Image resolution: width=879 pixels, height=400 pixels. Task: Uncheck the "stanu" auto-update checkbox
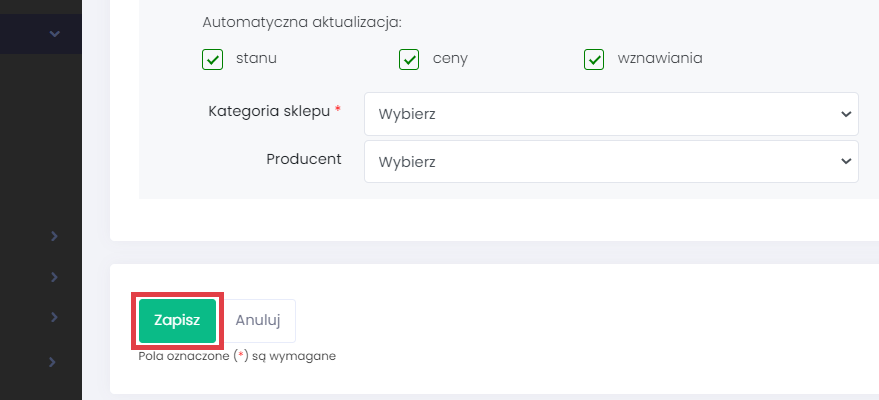(212, 59)
